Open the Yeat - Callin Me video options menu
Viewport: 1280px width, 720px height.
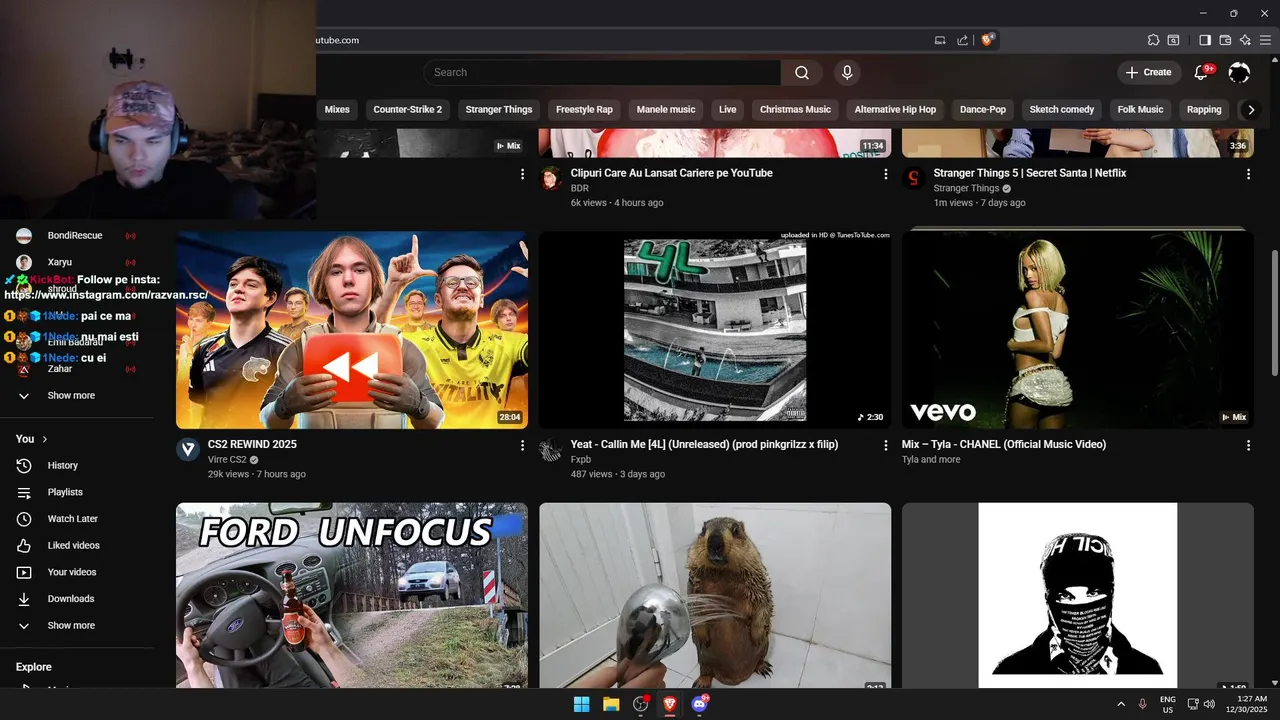[x=885, y=445]
